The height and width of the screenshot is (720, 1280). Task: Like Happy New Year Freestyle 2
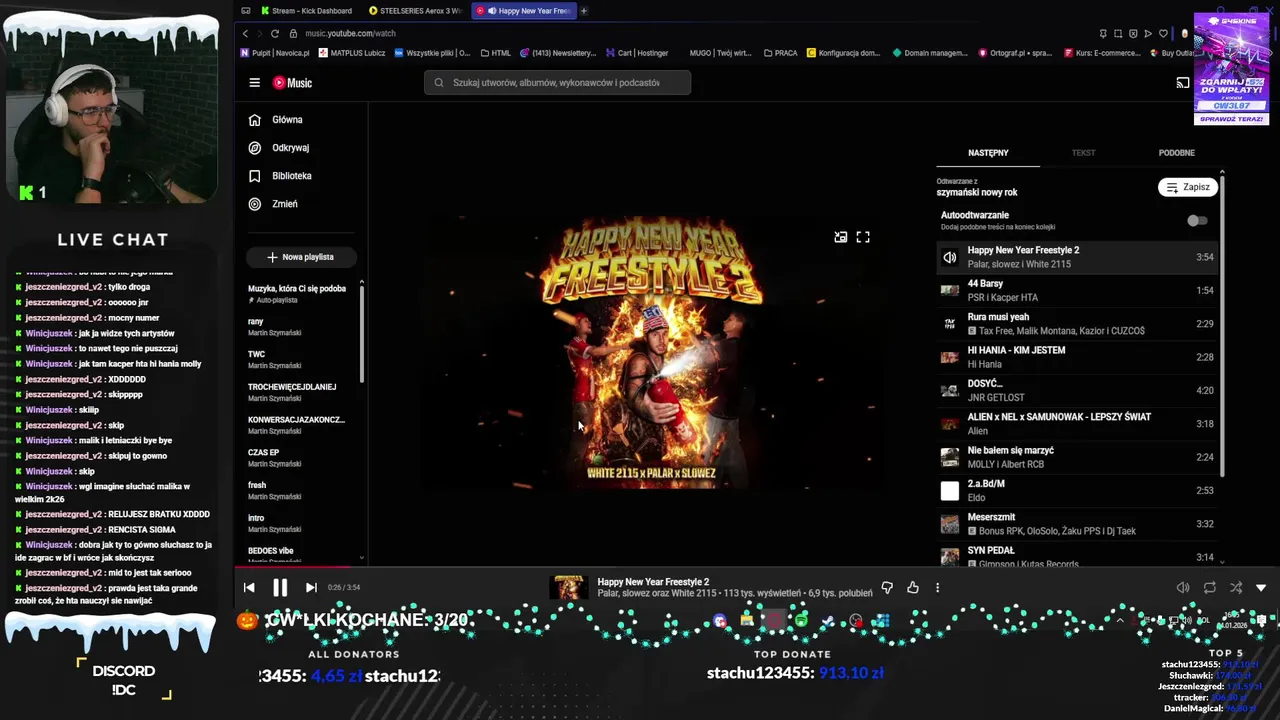(x=913, y=588)
